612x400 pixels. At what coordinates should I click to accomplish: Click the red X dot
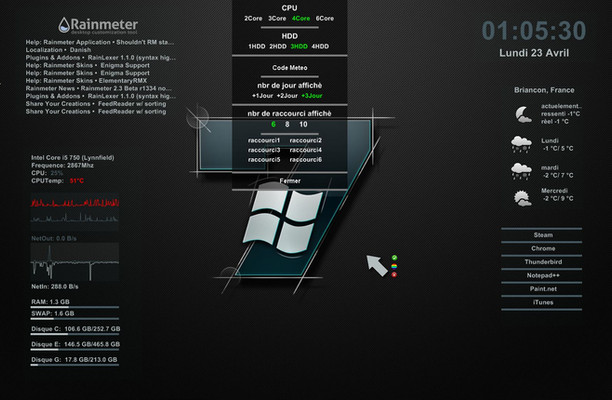(x=394, y=275)
